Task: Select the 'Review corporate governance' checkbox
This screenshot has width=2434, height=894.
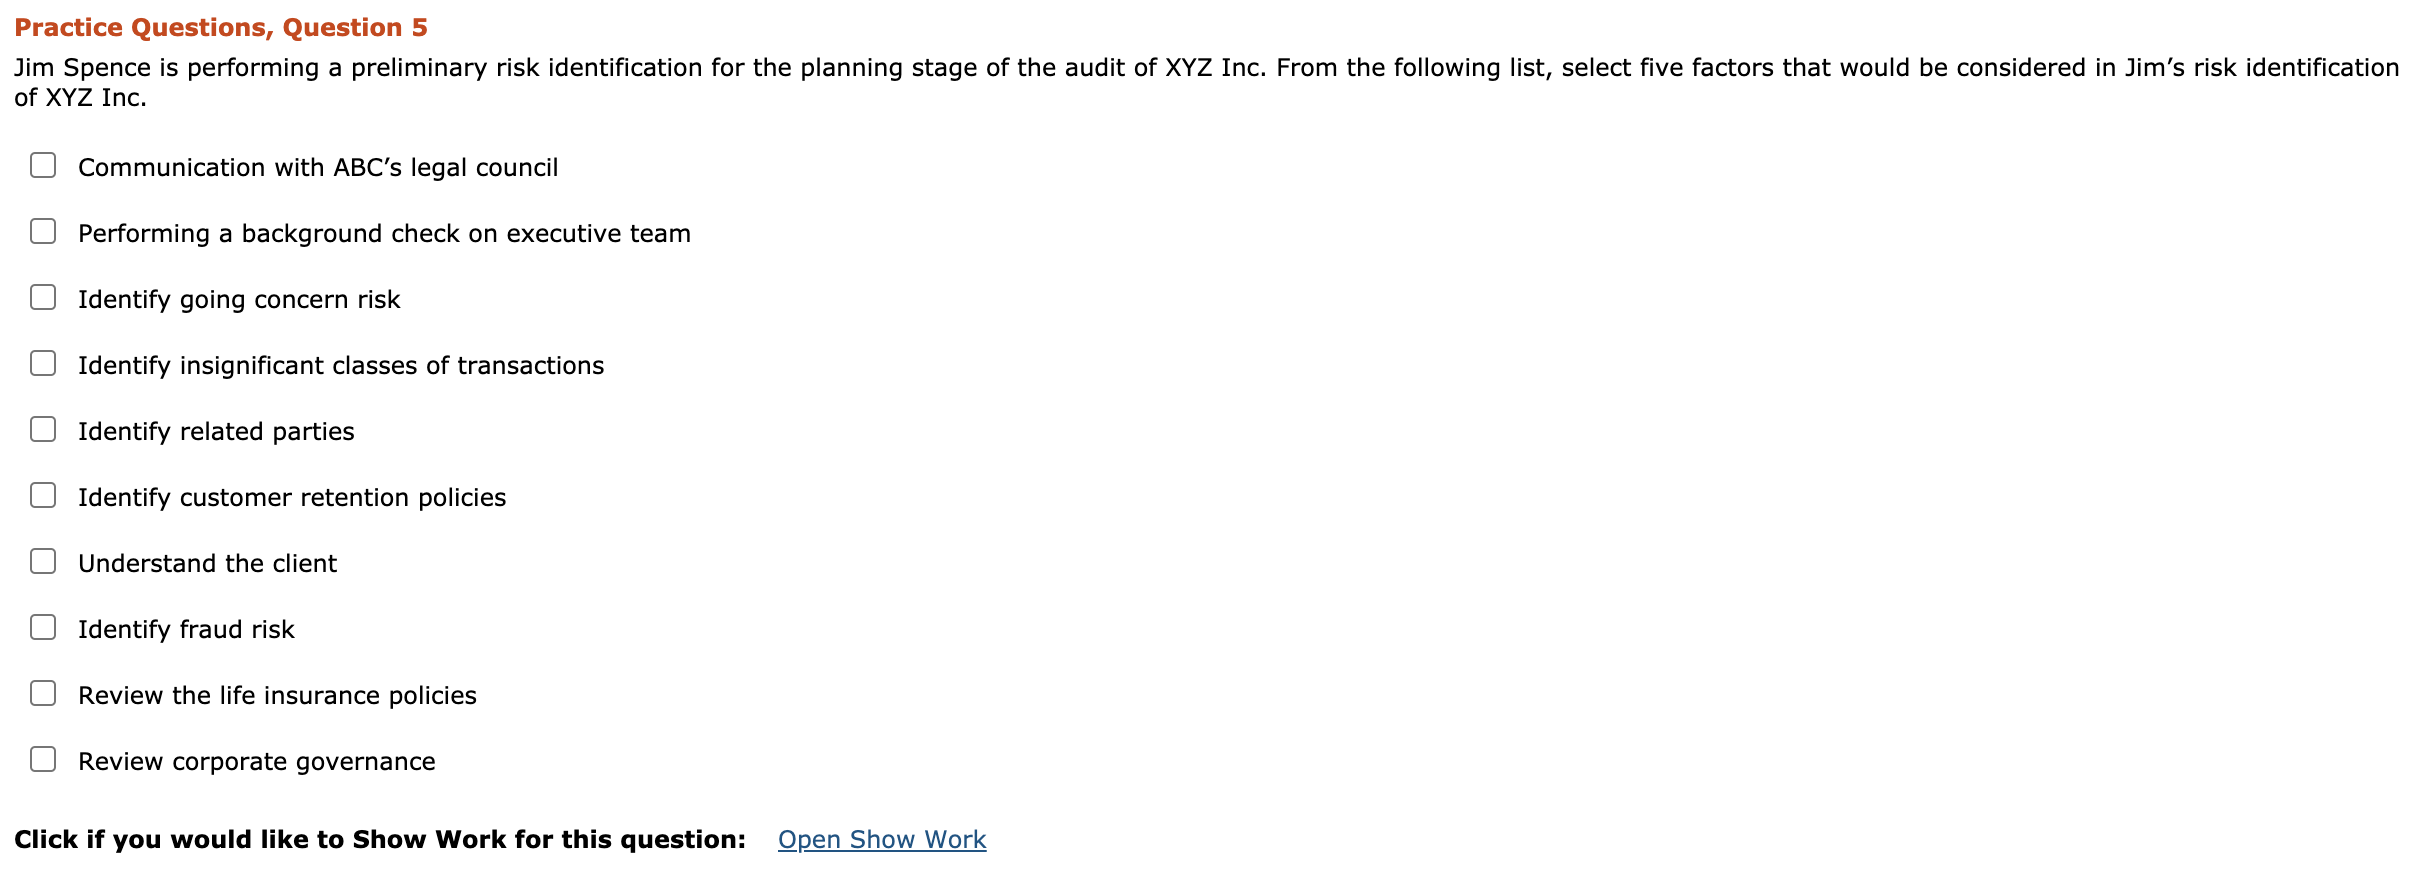Action: [42, 759]
